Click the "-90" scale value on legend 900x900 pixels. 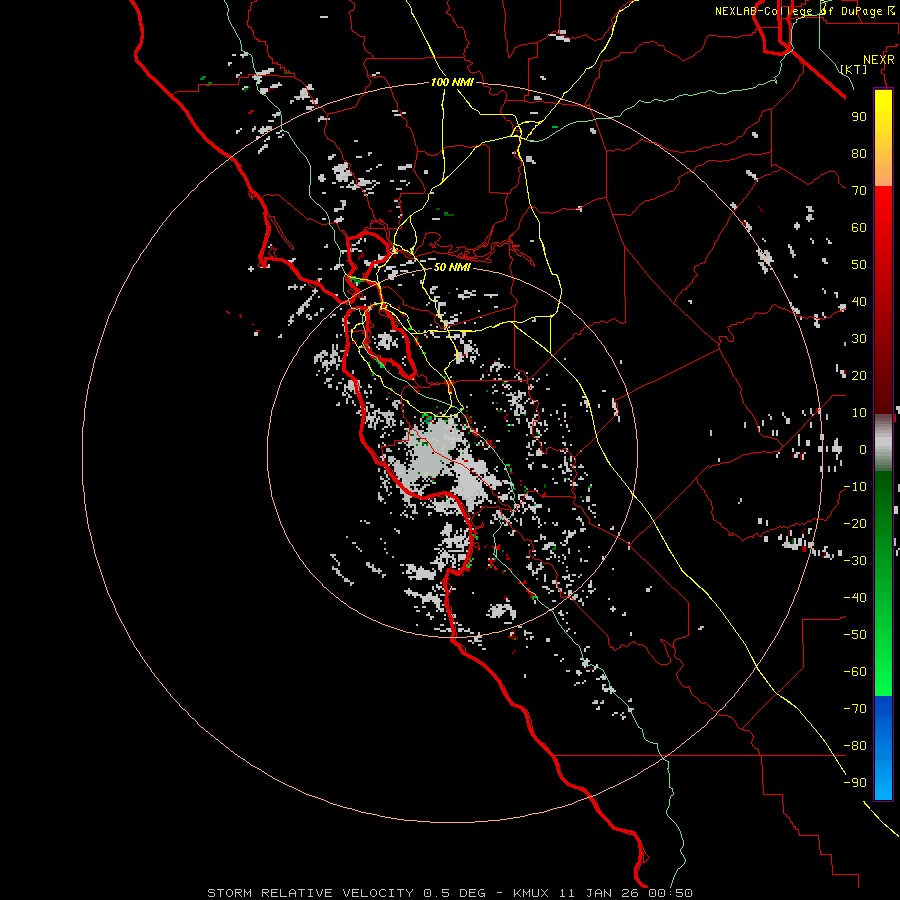click(x=855, y=783)
